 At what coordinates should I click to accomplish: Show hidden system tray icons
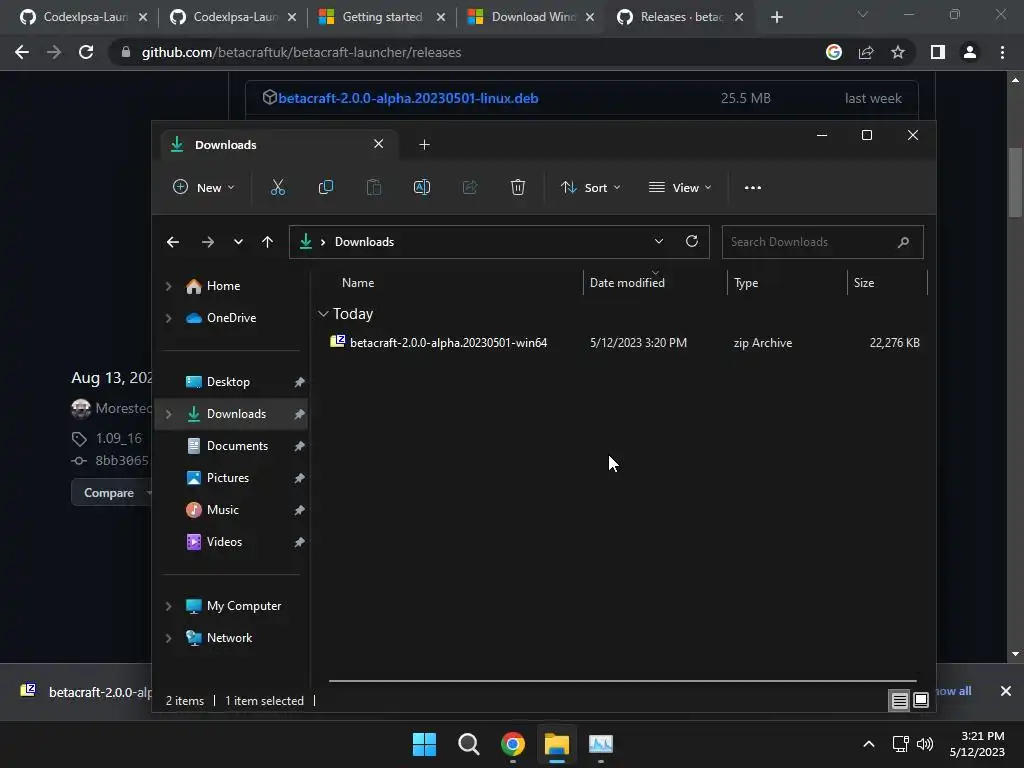click(869, 744)
